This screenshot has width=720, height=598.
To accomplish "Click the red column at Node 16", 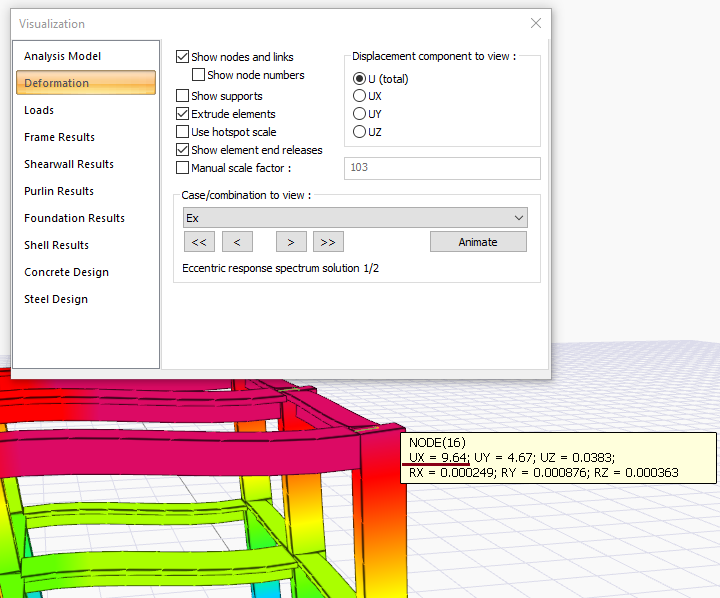I will [x=380, y=500].
